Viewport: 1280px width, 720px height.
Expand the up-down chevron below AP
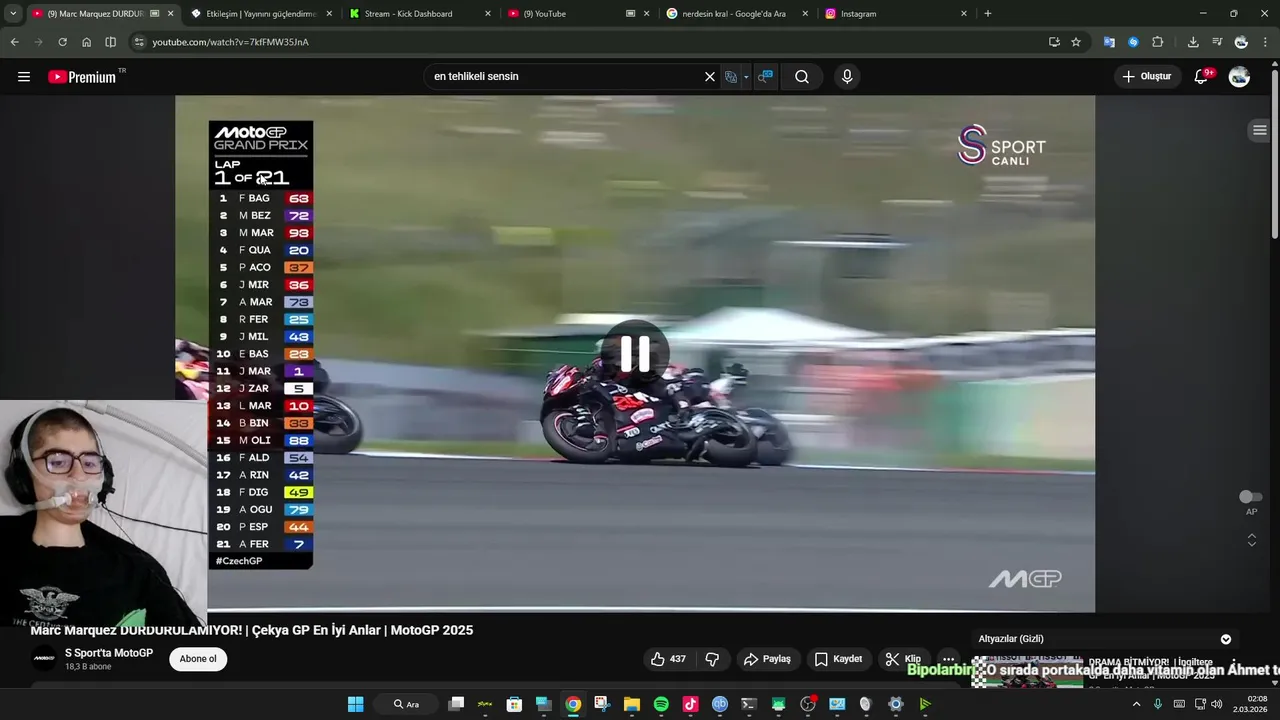click(1251, 540)
